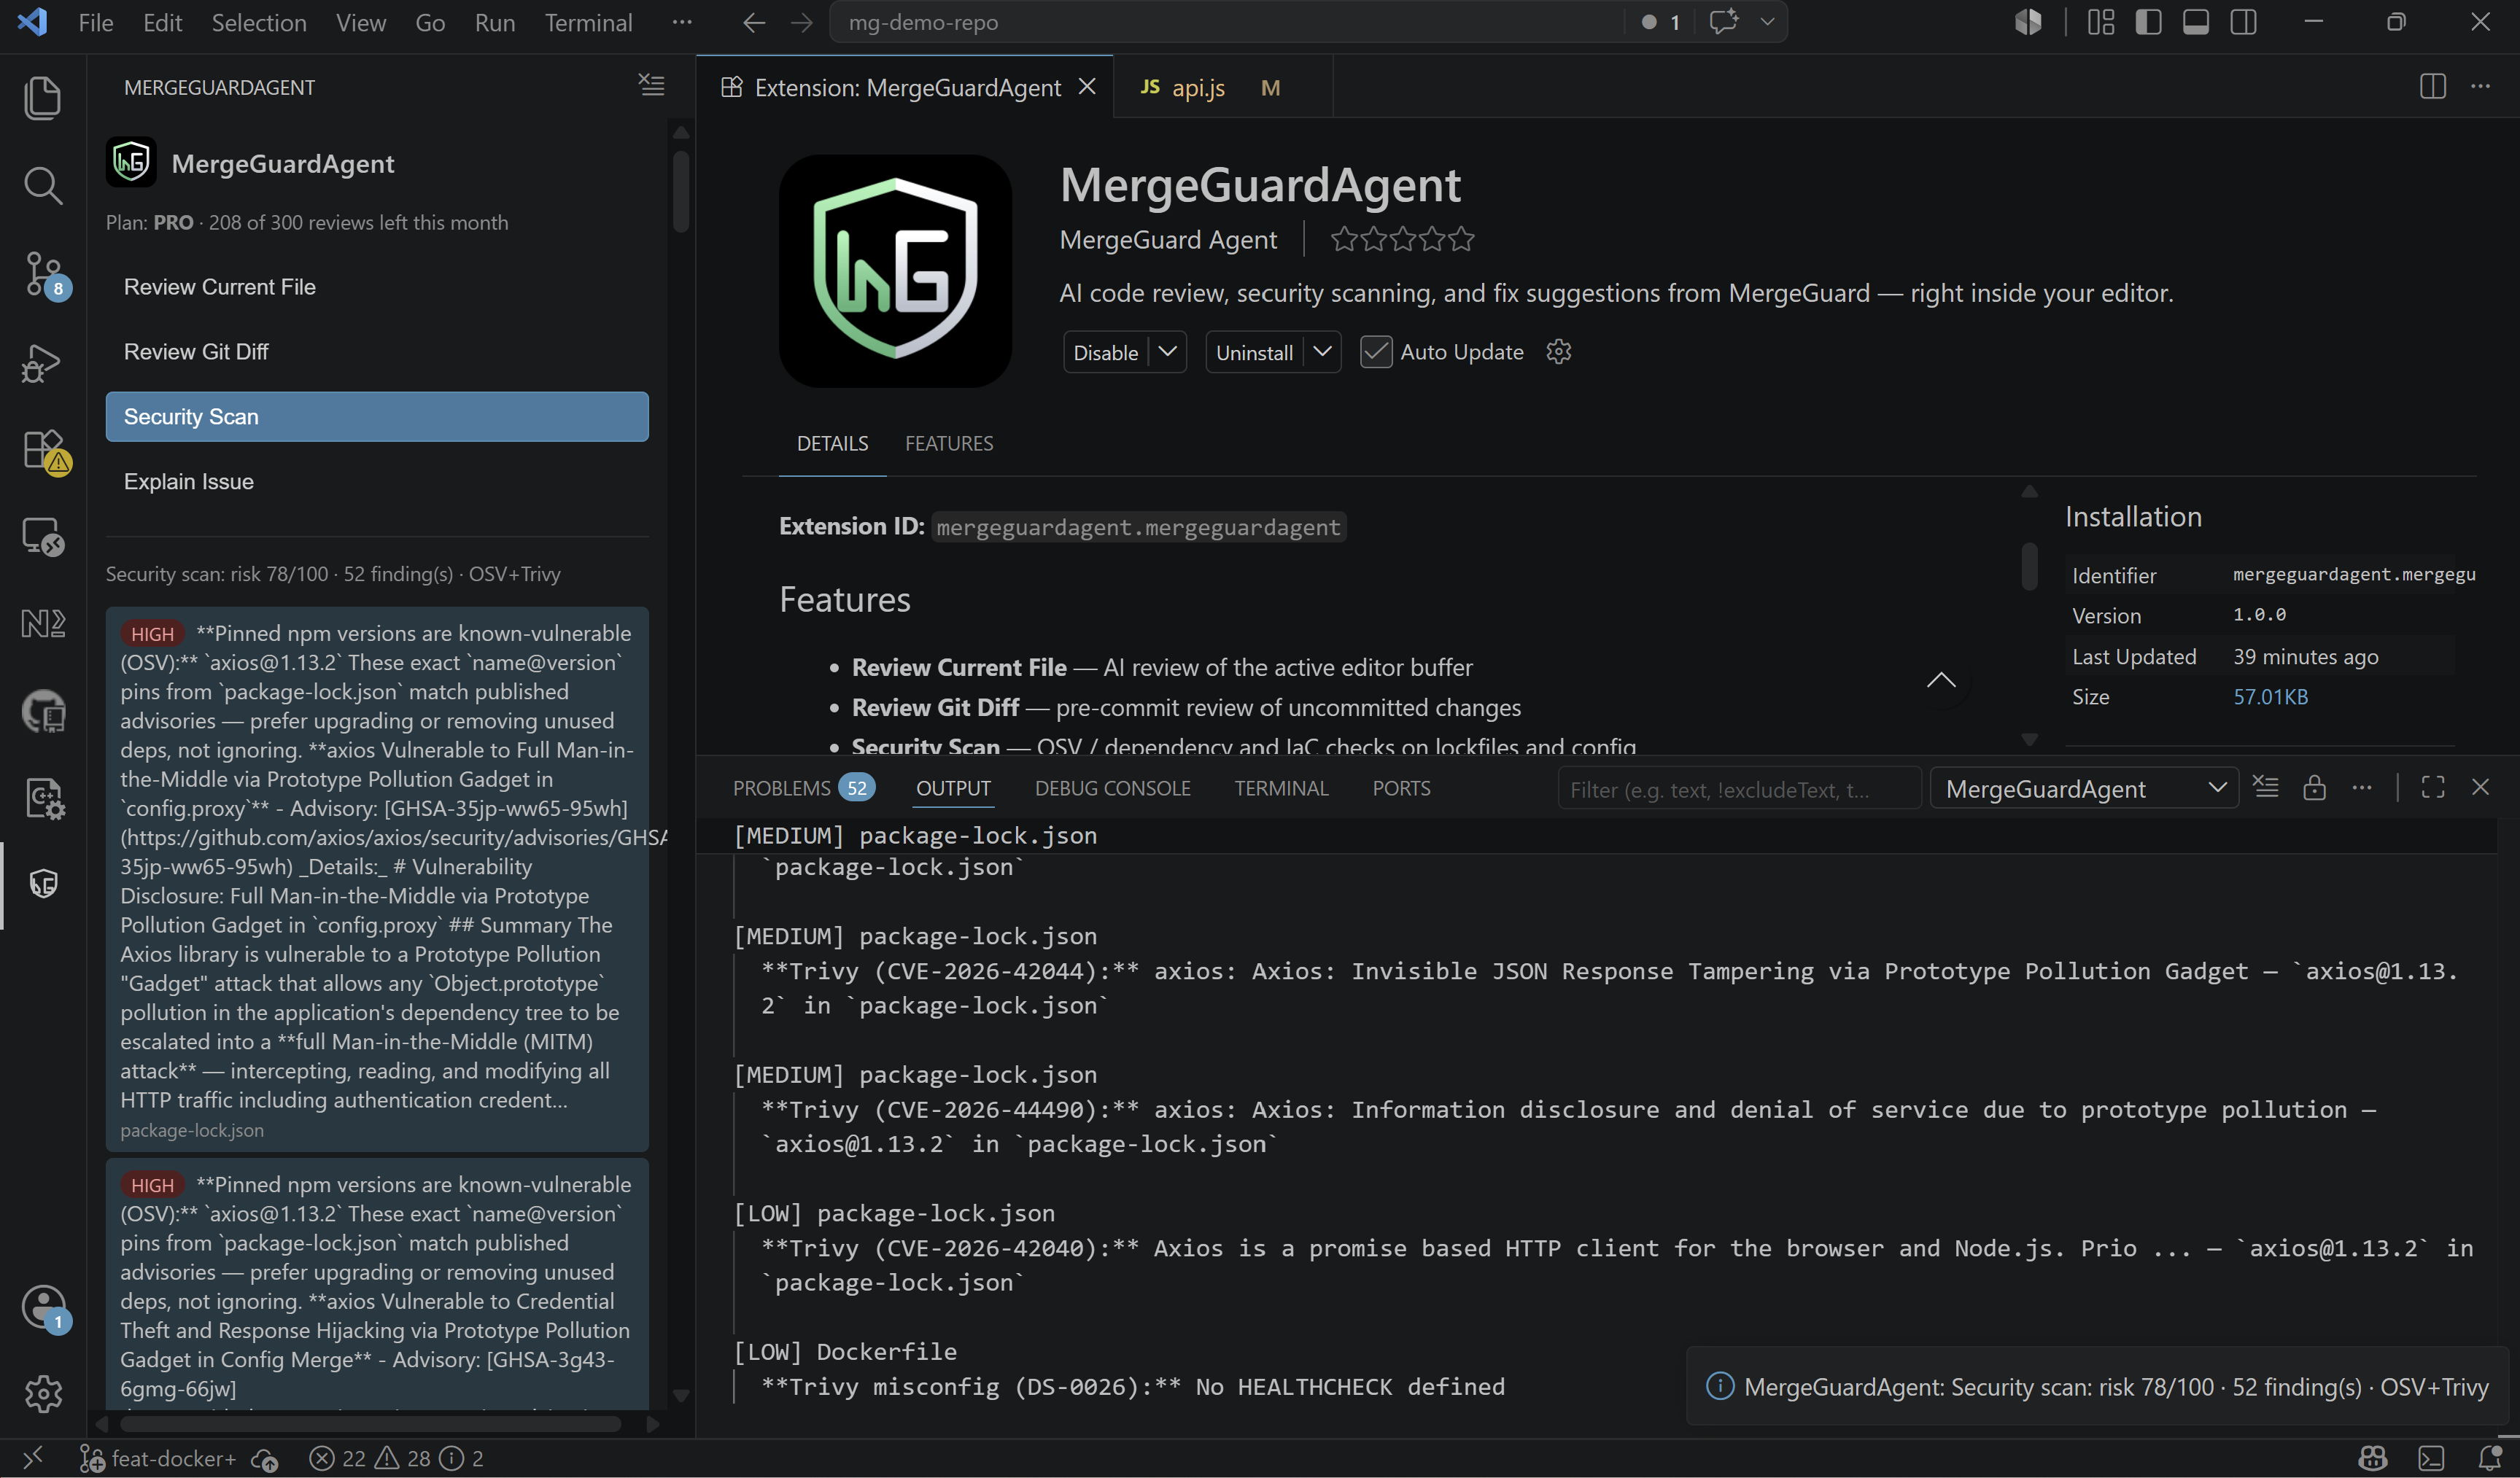Viewport: 2520px width, 1478px height.
Task: Toggle output scroll lock icon
Action: (2314, 788)
